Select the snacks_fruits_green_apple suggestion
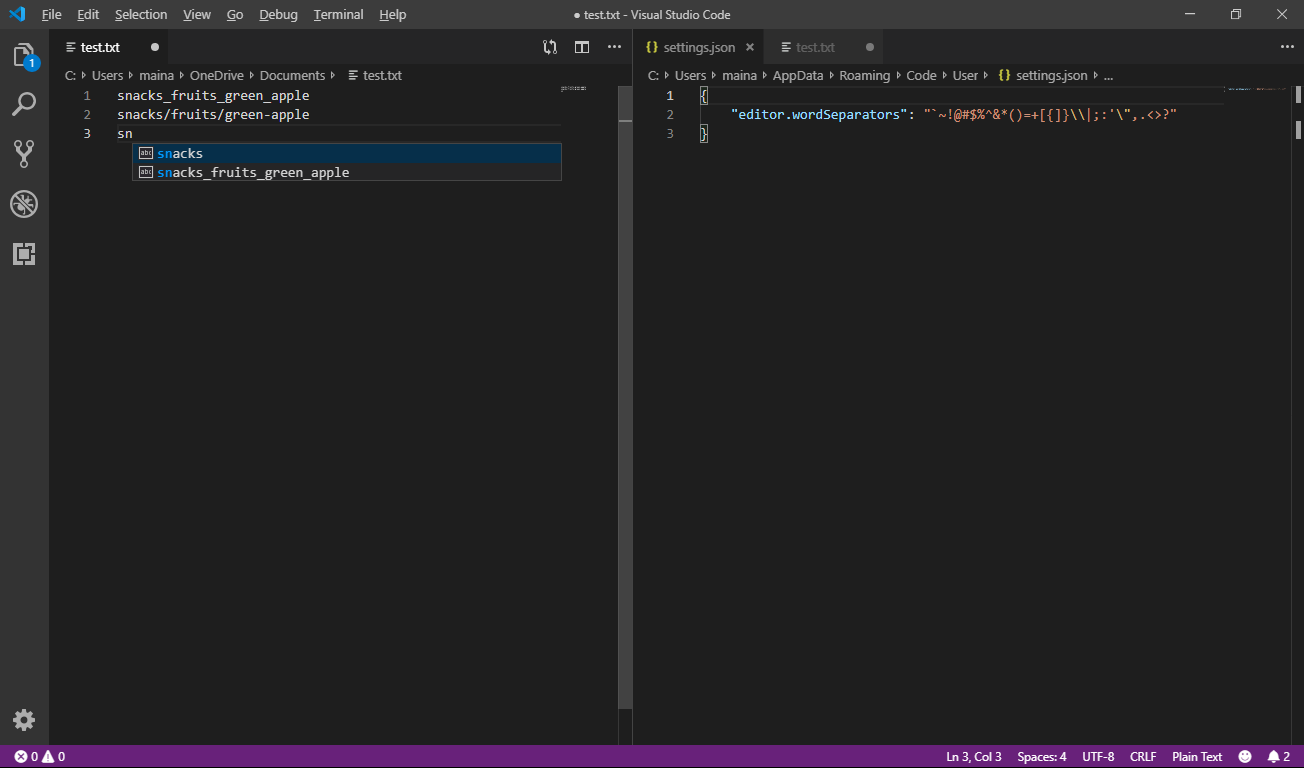The image size is (1304, 768). point(255,172)
